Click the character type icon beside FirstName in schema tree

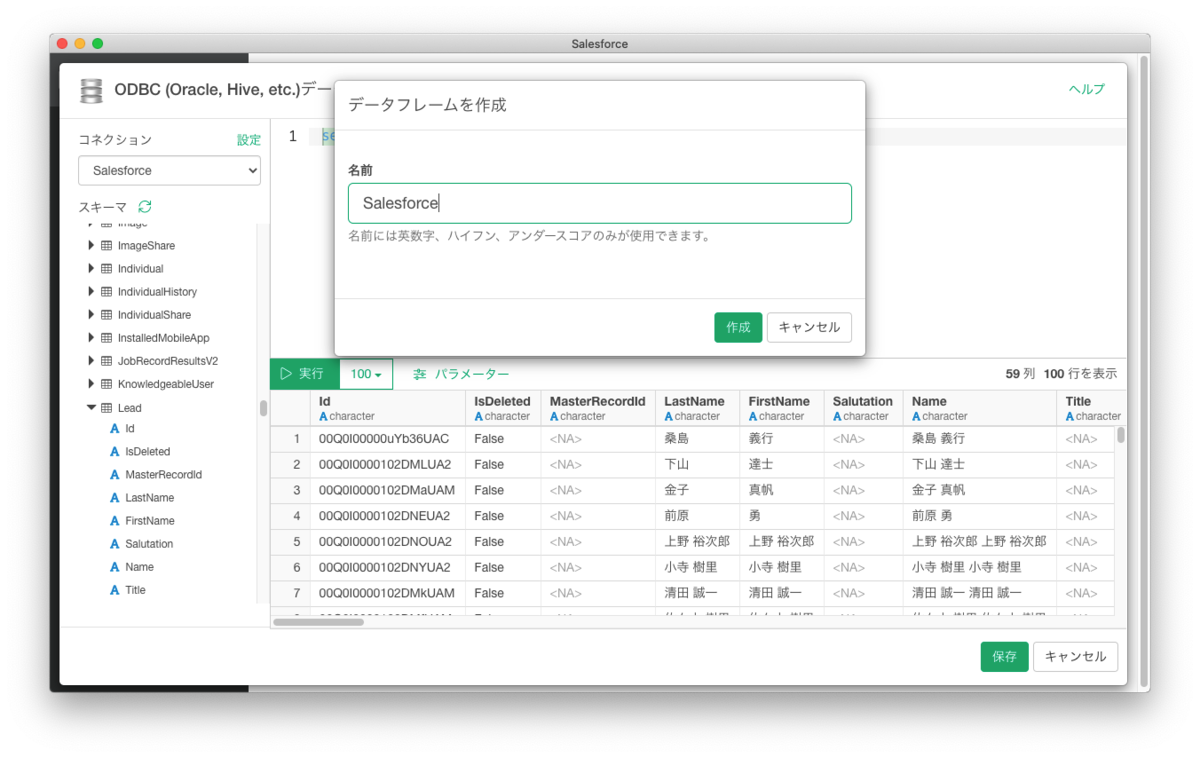(x=115, y=521)
